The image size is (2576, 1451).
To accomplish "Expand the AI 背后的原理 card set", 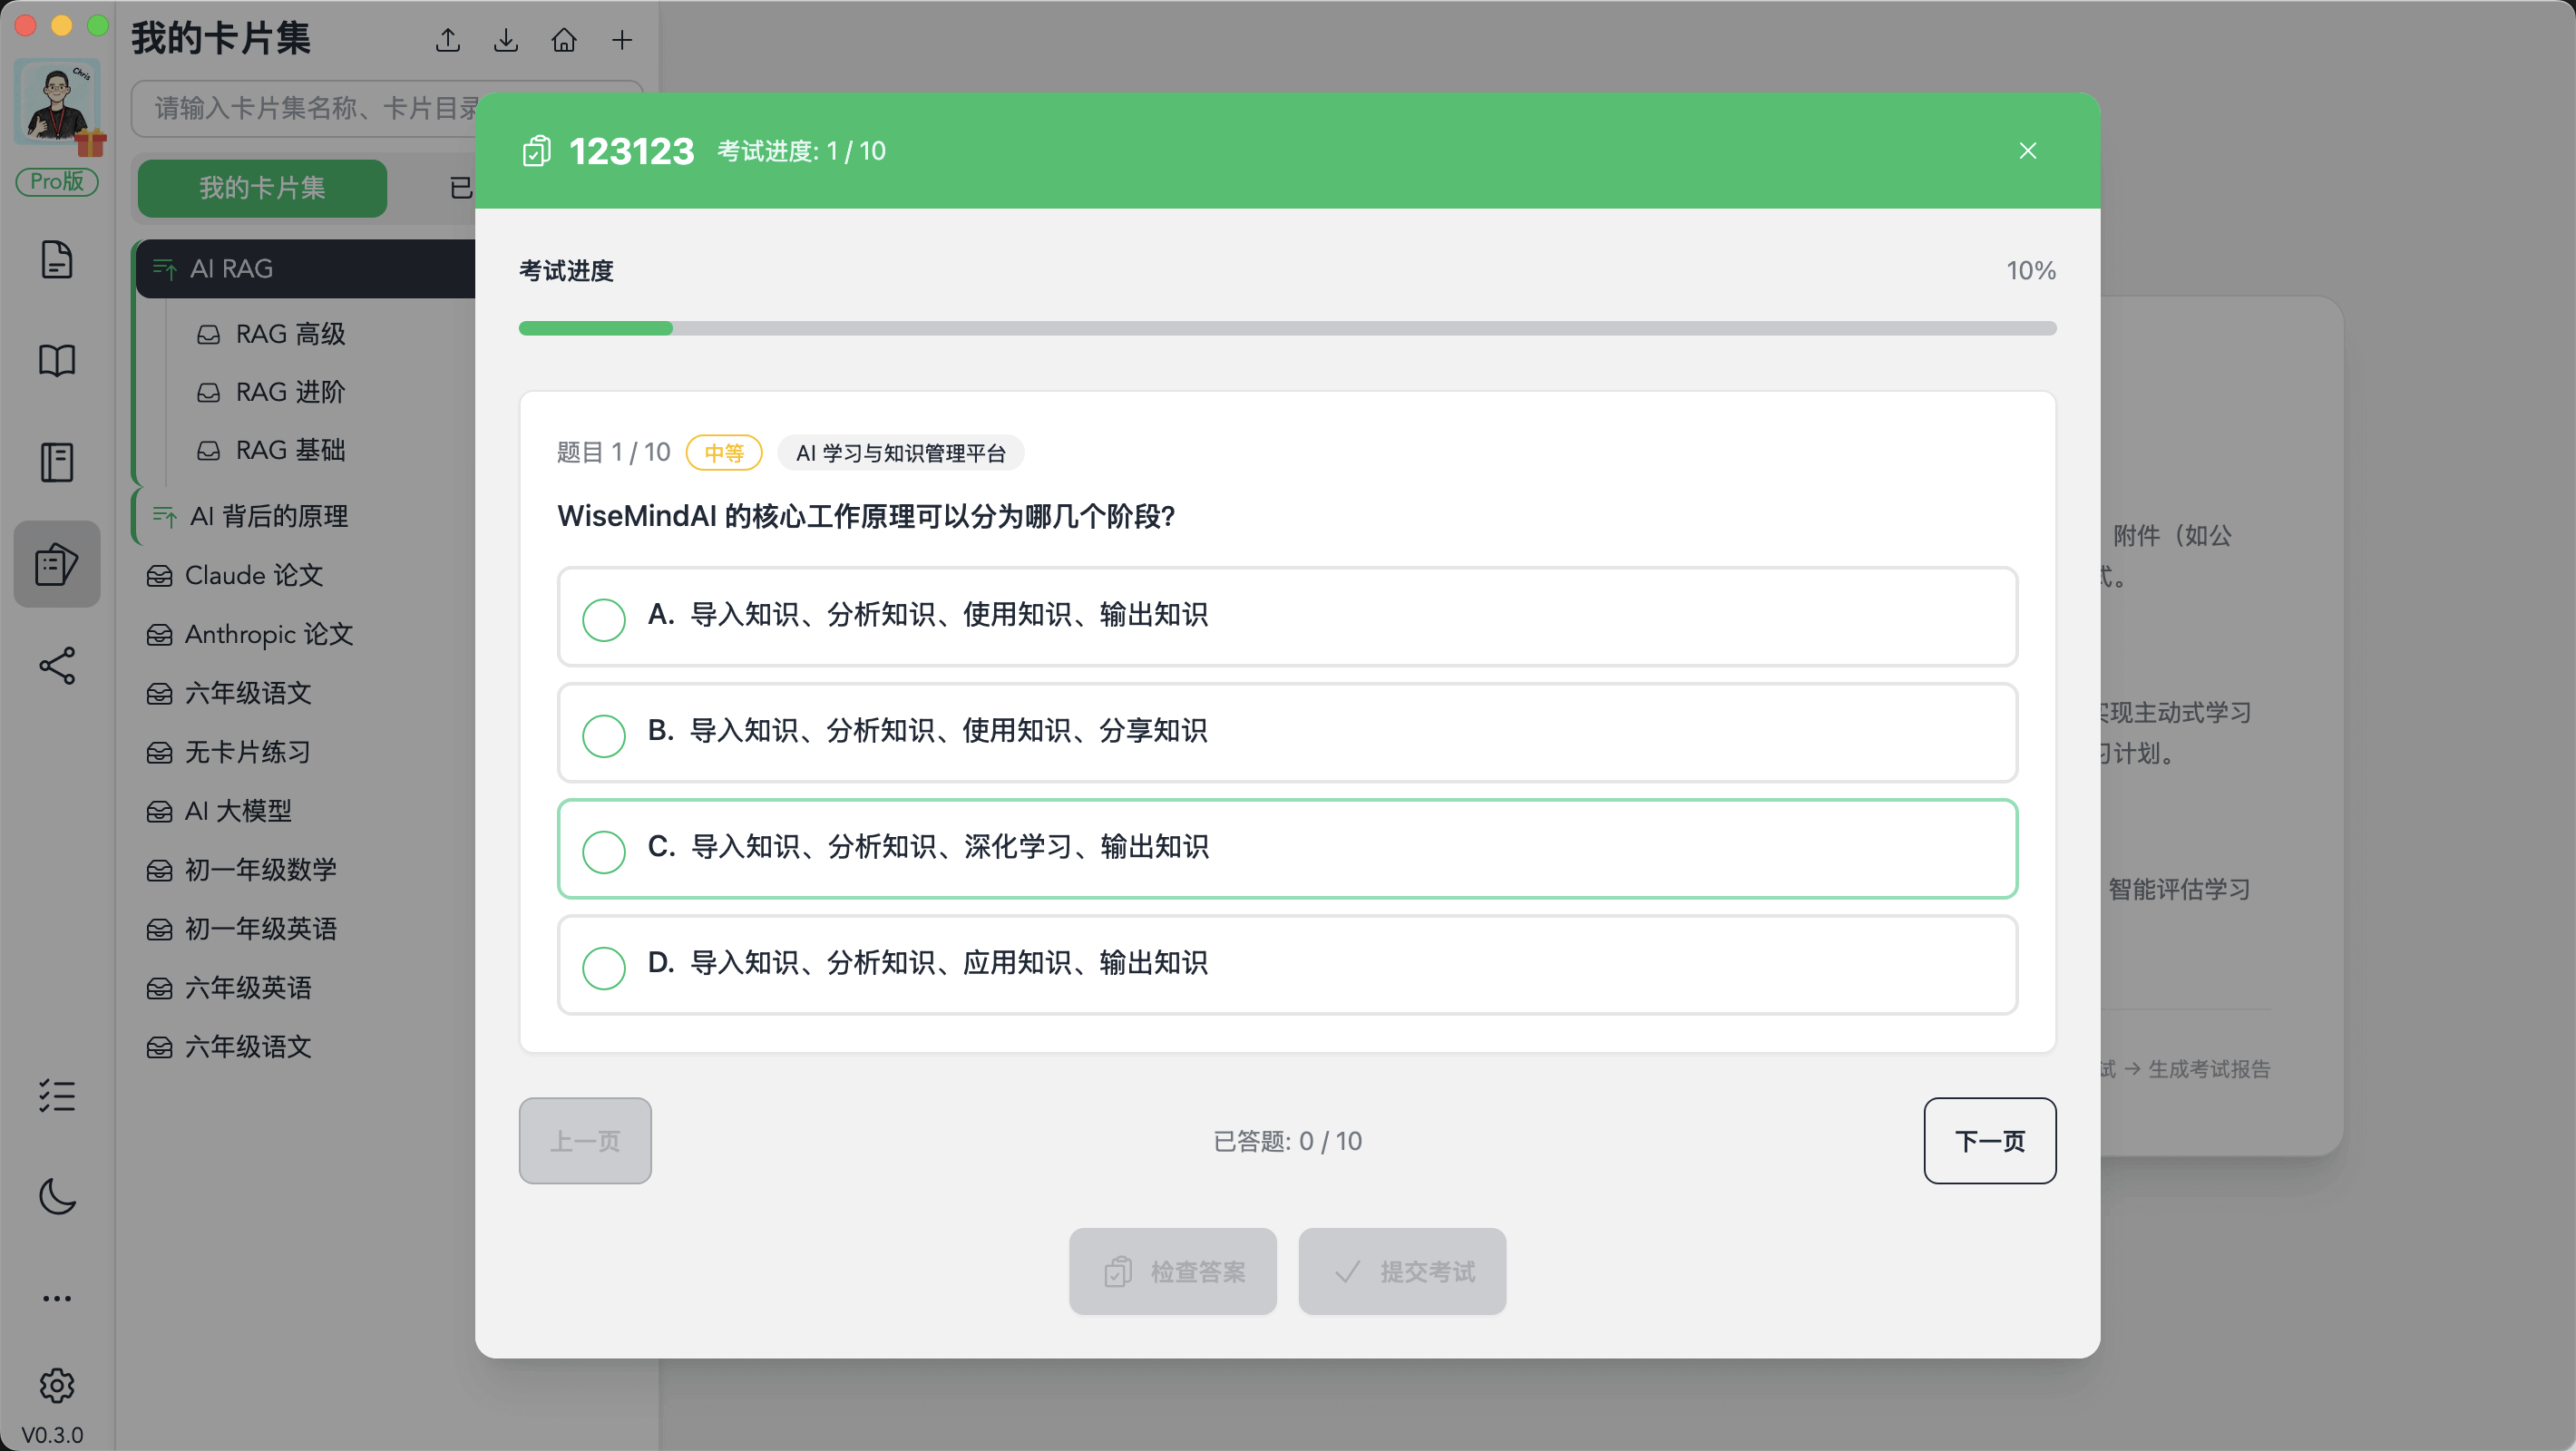I will point(165,516).
